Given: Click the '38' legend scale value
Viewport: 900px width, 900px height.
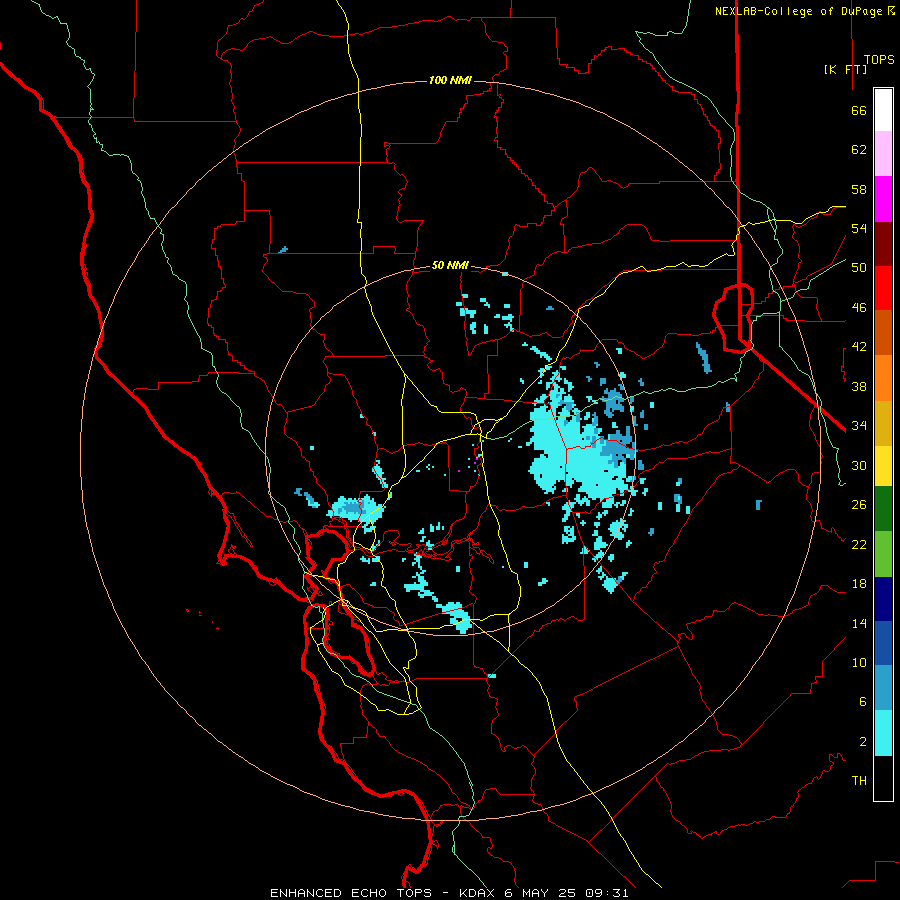Looking at the screenshot, I should 859,386.
